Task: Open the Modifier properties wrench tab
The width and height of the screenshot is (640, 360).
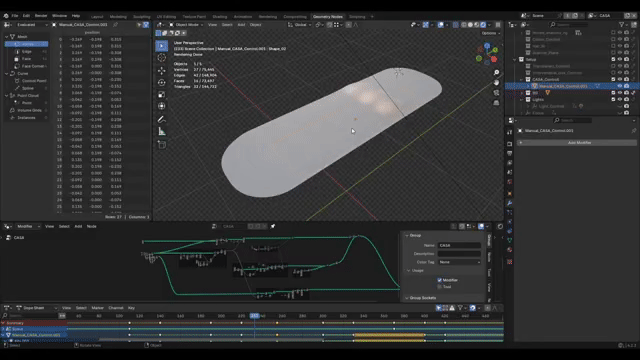Action: 509,203
